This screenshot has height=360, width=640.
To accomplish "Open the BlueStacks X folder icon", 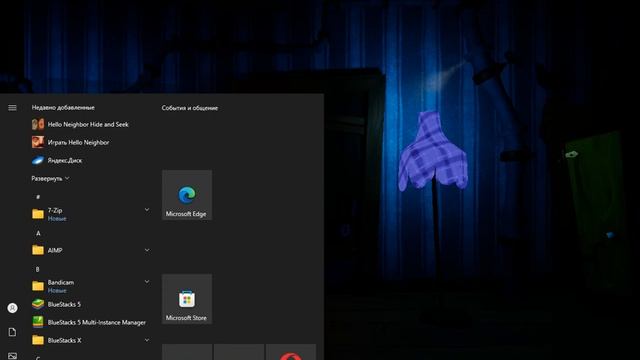I will tap(38, 340).
